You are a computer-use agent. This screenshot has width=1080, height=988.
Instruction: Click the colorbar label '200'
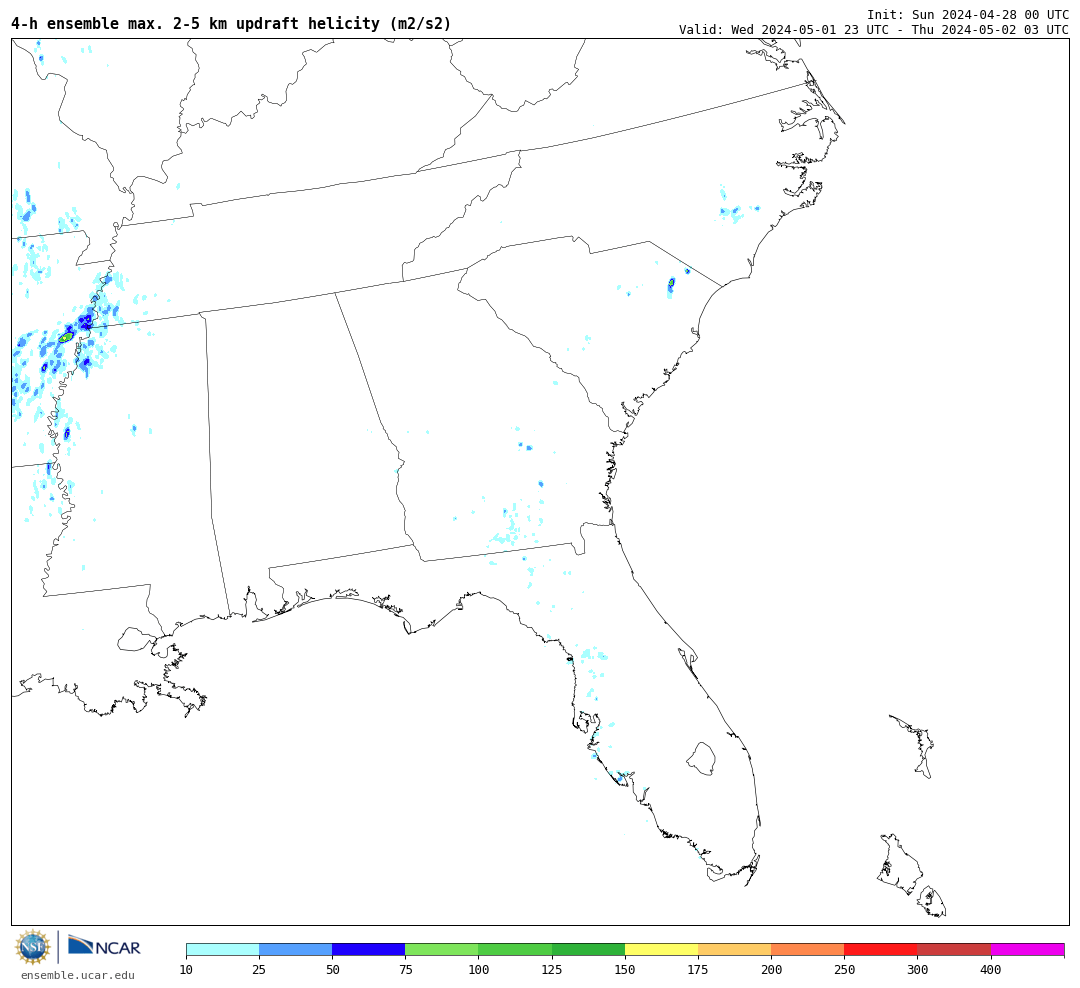[771, 970]
